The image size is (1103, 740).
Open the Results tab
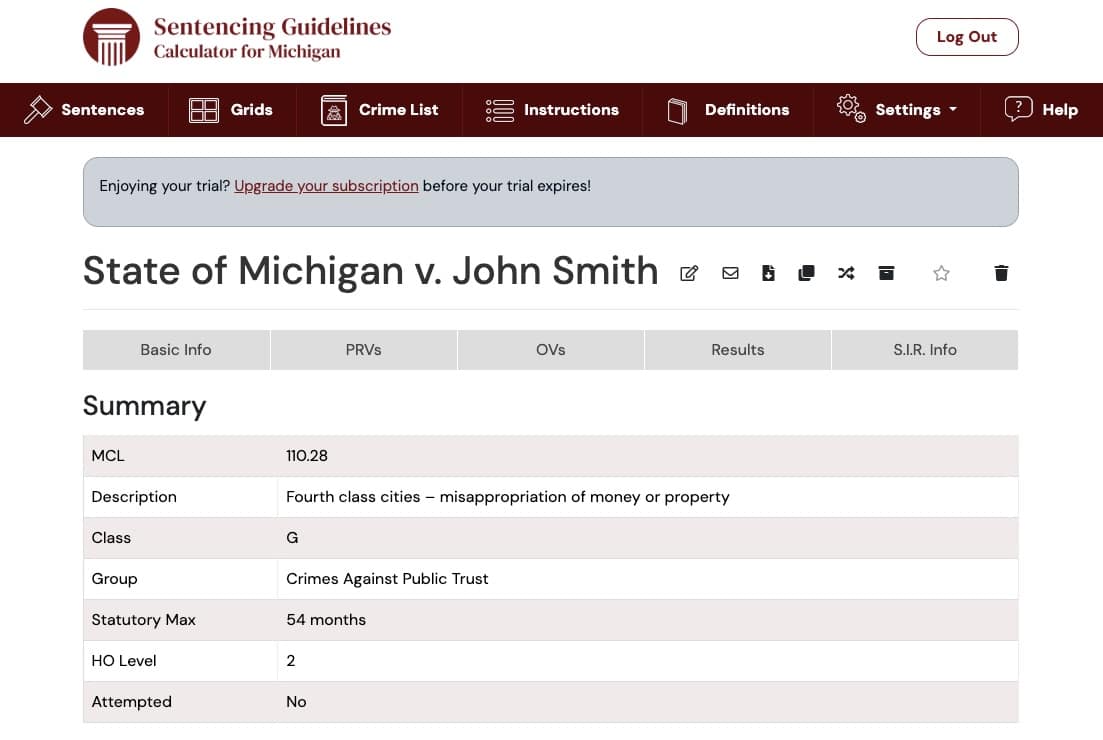(x=737, y=349)
